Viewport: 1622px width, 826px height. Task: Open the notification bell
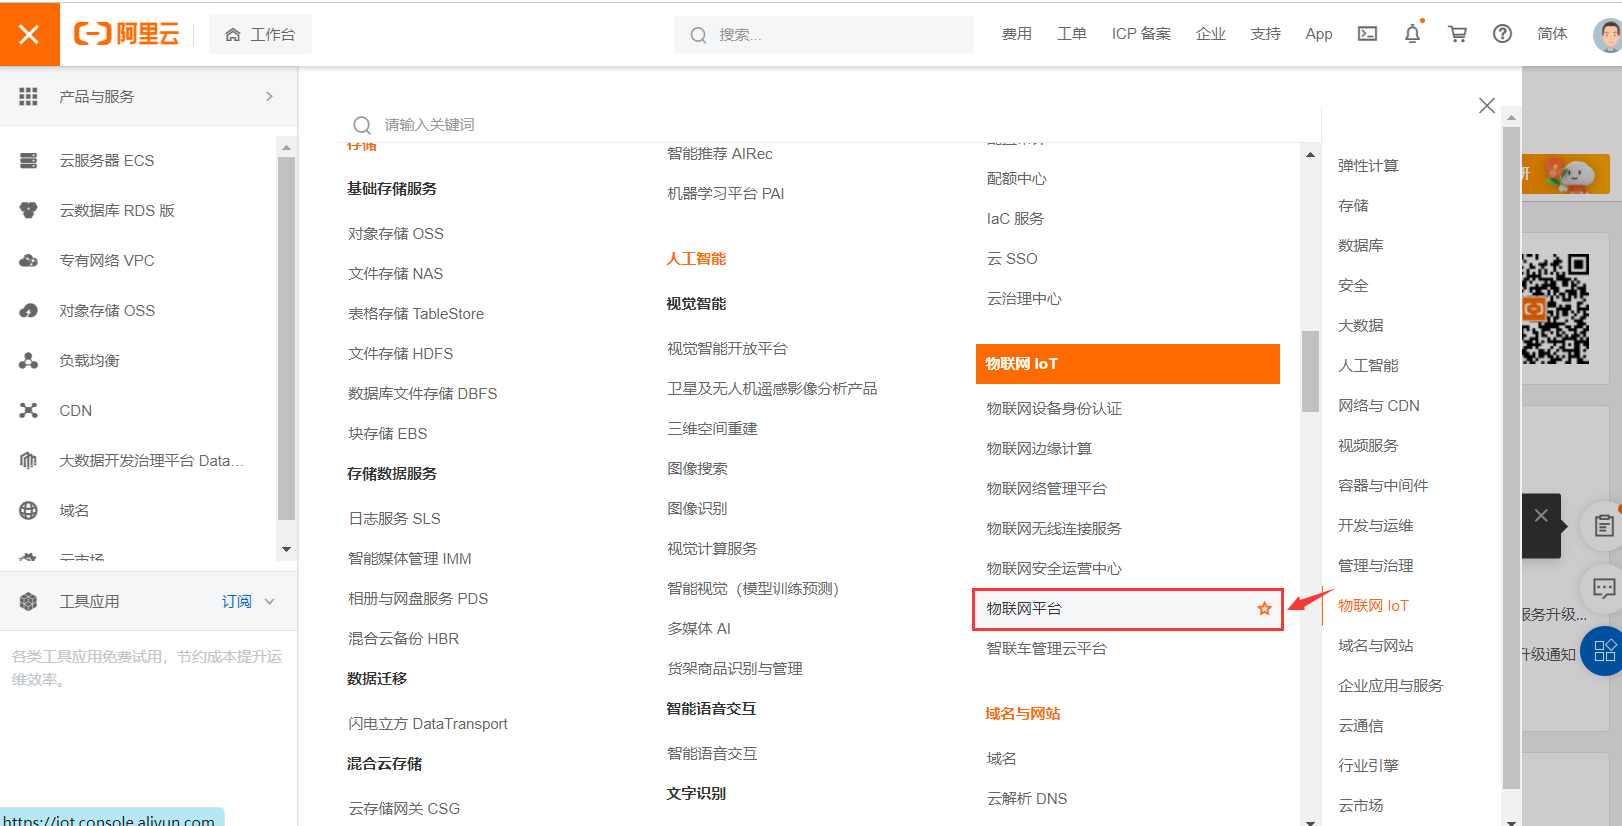coord(1412,34)
